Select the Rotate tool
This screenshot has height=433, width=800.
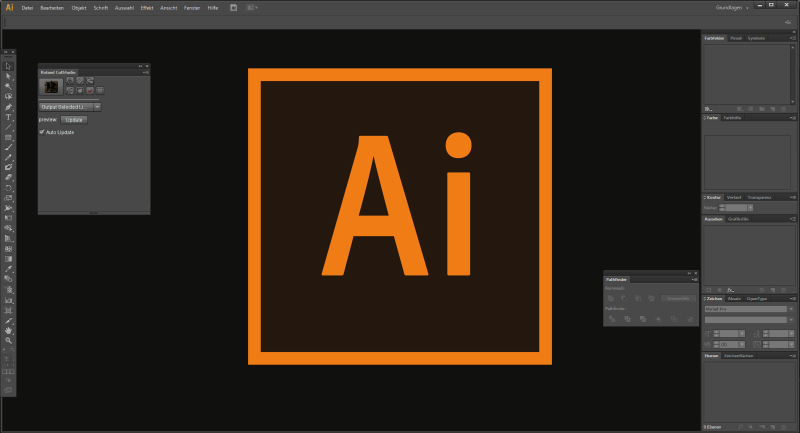click(x=8, y=188)
